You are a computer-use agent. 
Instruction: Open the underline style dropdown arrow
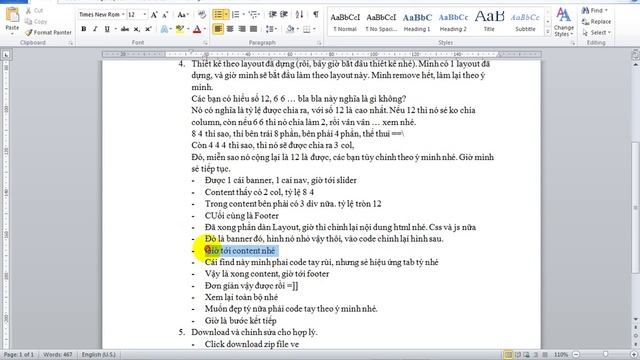point(116,29)
